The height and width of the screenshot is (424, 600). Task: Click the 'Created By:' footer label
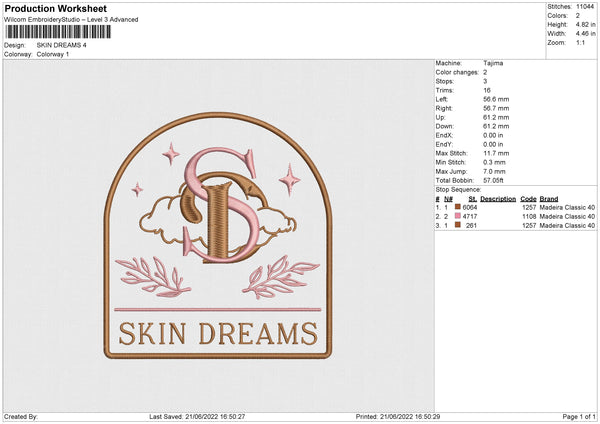(21, 417)
